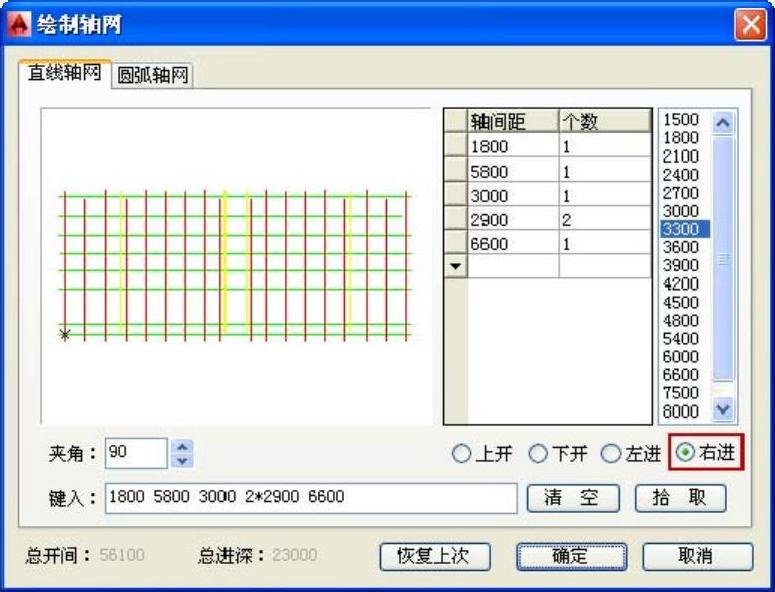Choose 8000 from the spacing list
This screenshot has height=592, width=775.
point(685,411)
